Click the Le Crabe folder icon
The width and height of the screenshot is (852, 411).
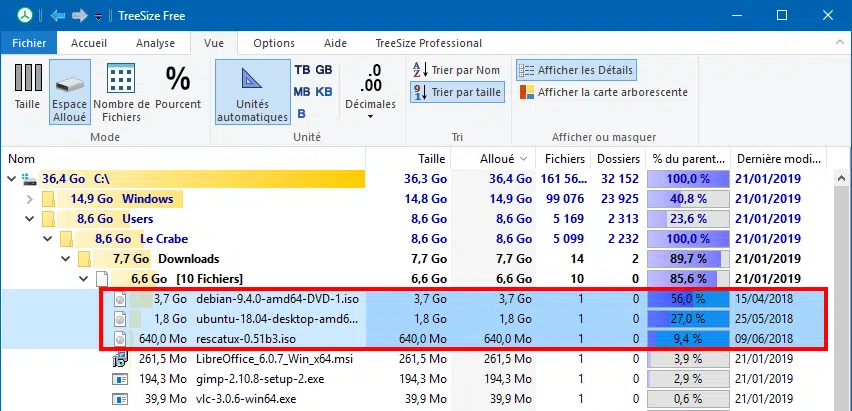(66, 239)
